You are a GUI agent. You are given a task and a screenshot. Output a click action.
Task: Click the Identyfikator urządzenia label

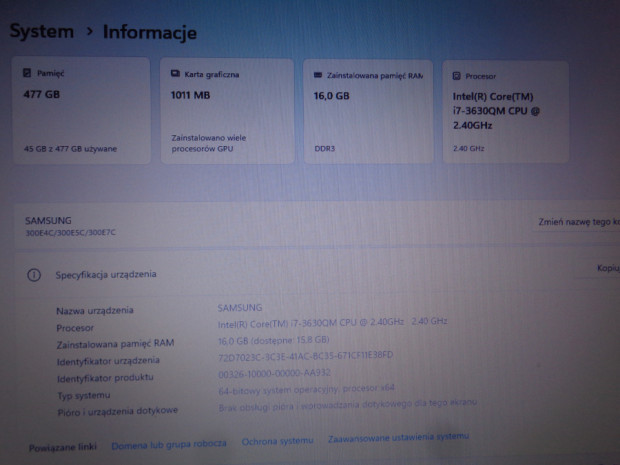[108, 361]
